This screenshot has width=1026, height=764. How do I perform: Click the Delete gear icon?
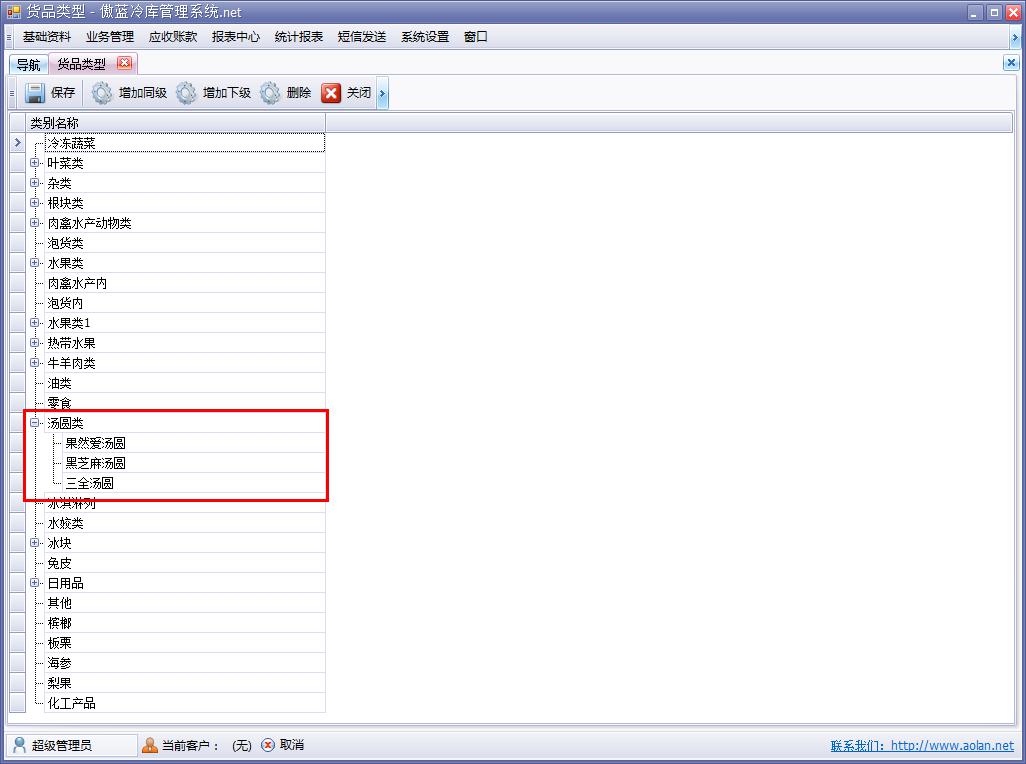click(x=270, y=93)
